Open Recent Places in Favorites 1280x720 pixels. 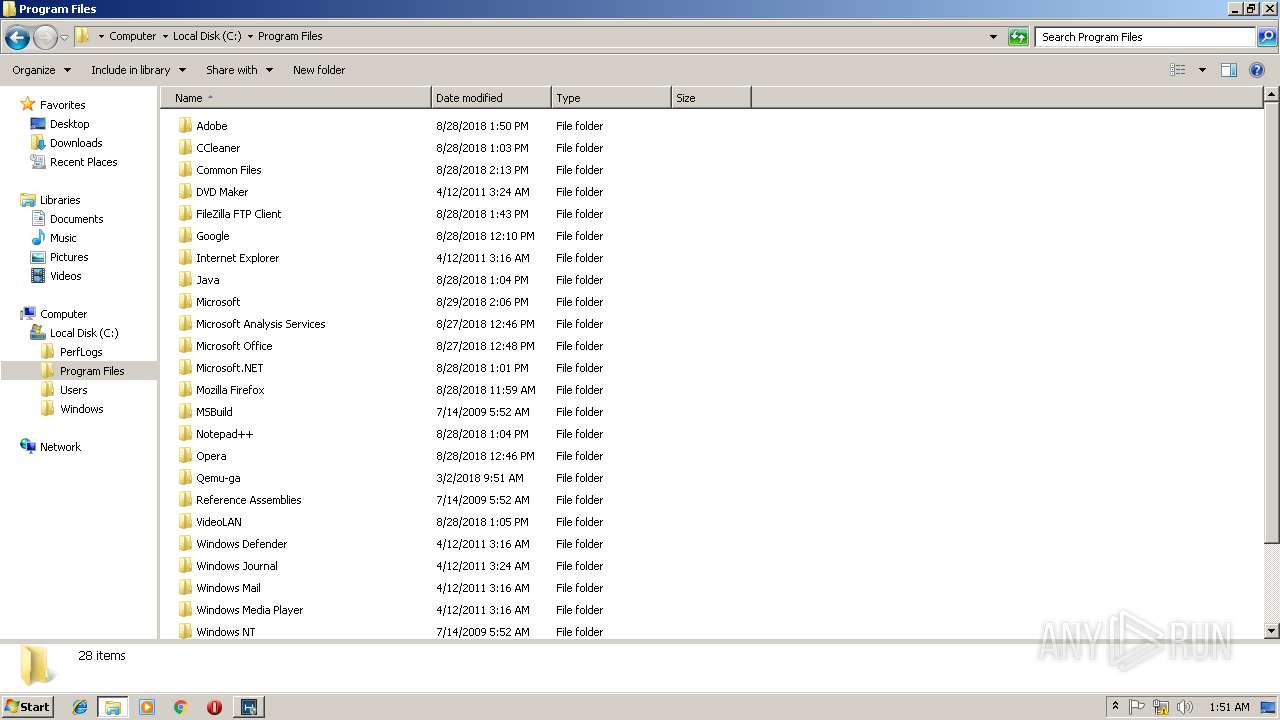(x=83, y=162)
